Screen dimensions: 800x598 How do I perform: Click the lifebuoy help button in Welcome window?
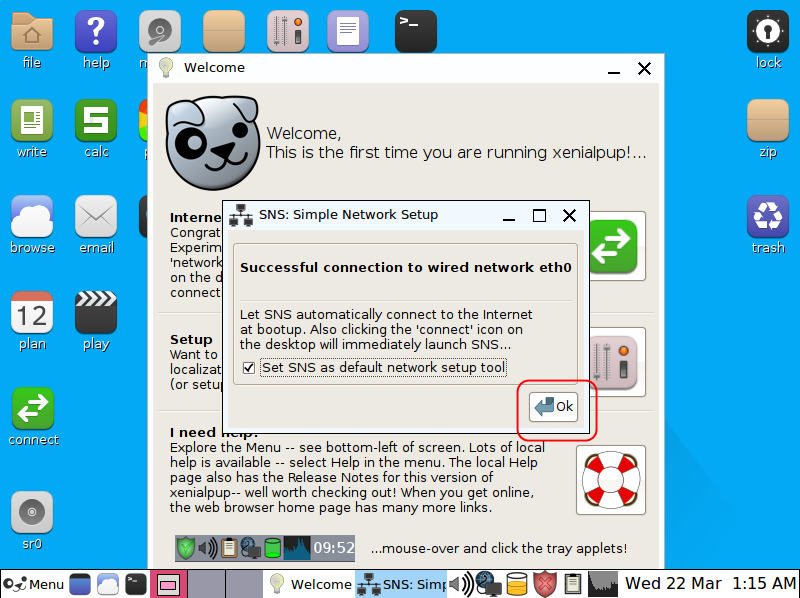coord(611,480)
